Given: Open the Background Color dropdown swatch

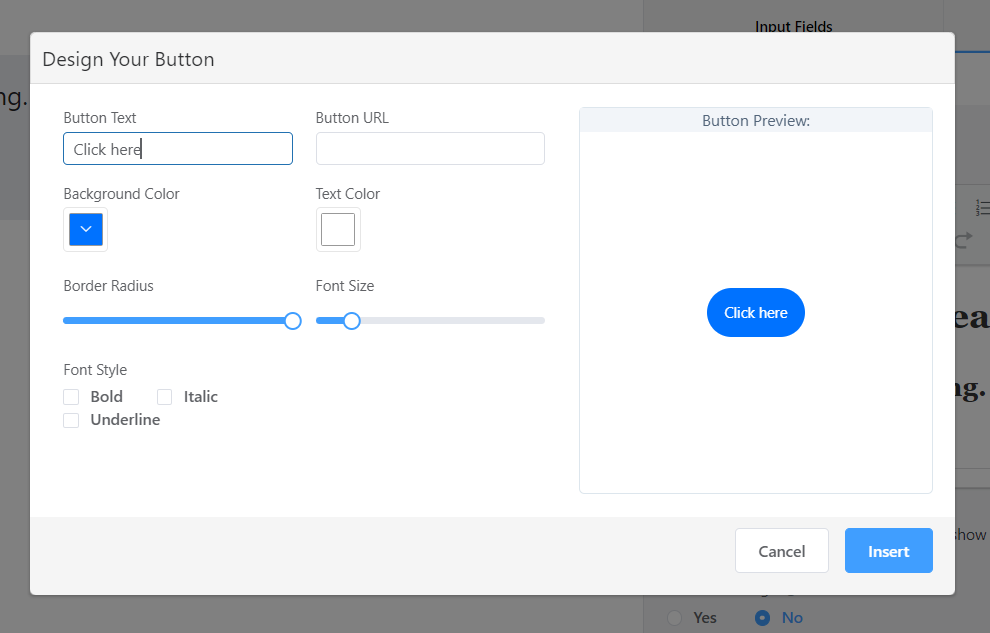Looking at the screenshot, I should pyautogui.click(x=86, y=229).
